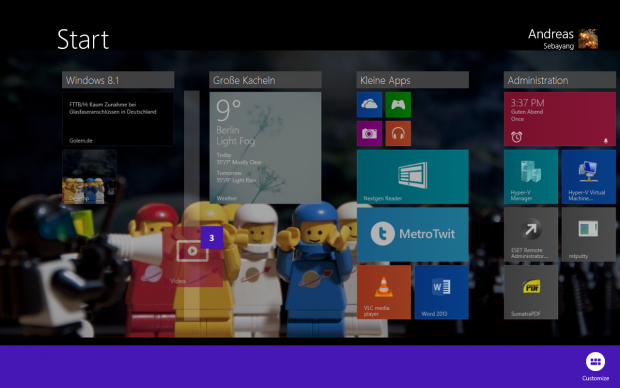The image size is (620, 388).
Task: Launch ESET Remote Administrator tile
Action: 531,235
